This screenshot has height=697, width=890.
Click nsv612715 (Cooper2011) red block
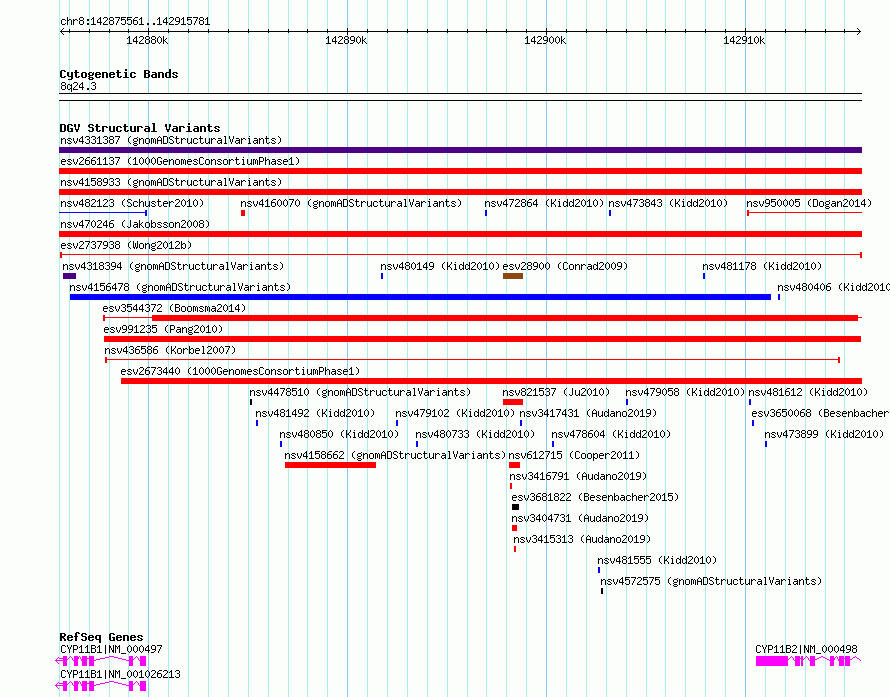point(514,465)
